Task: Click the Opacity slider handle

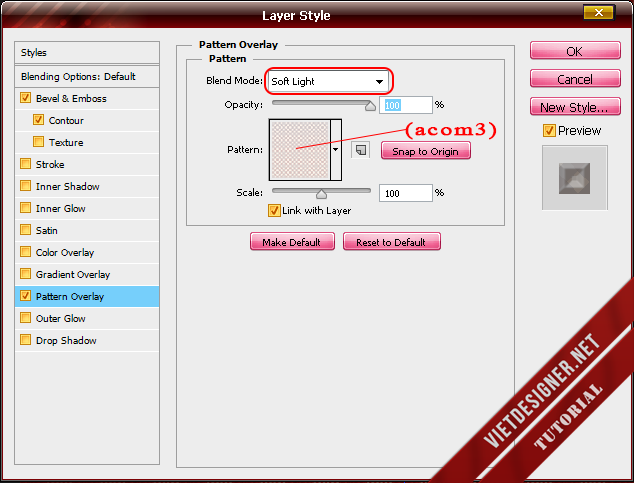Action: tap(370, 106)
